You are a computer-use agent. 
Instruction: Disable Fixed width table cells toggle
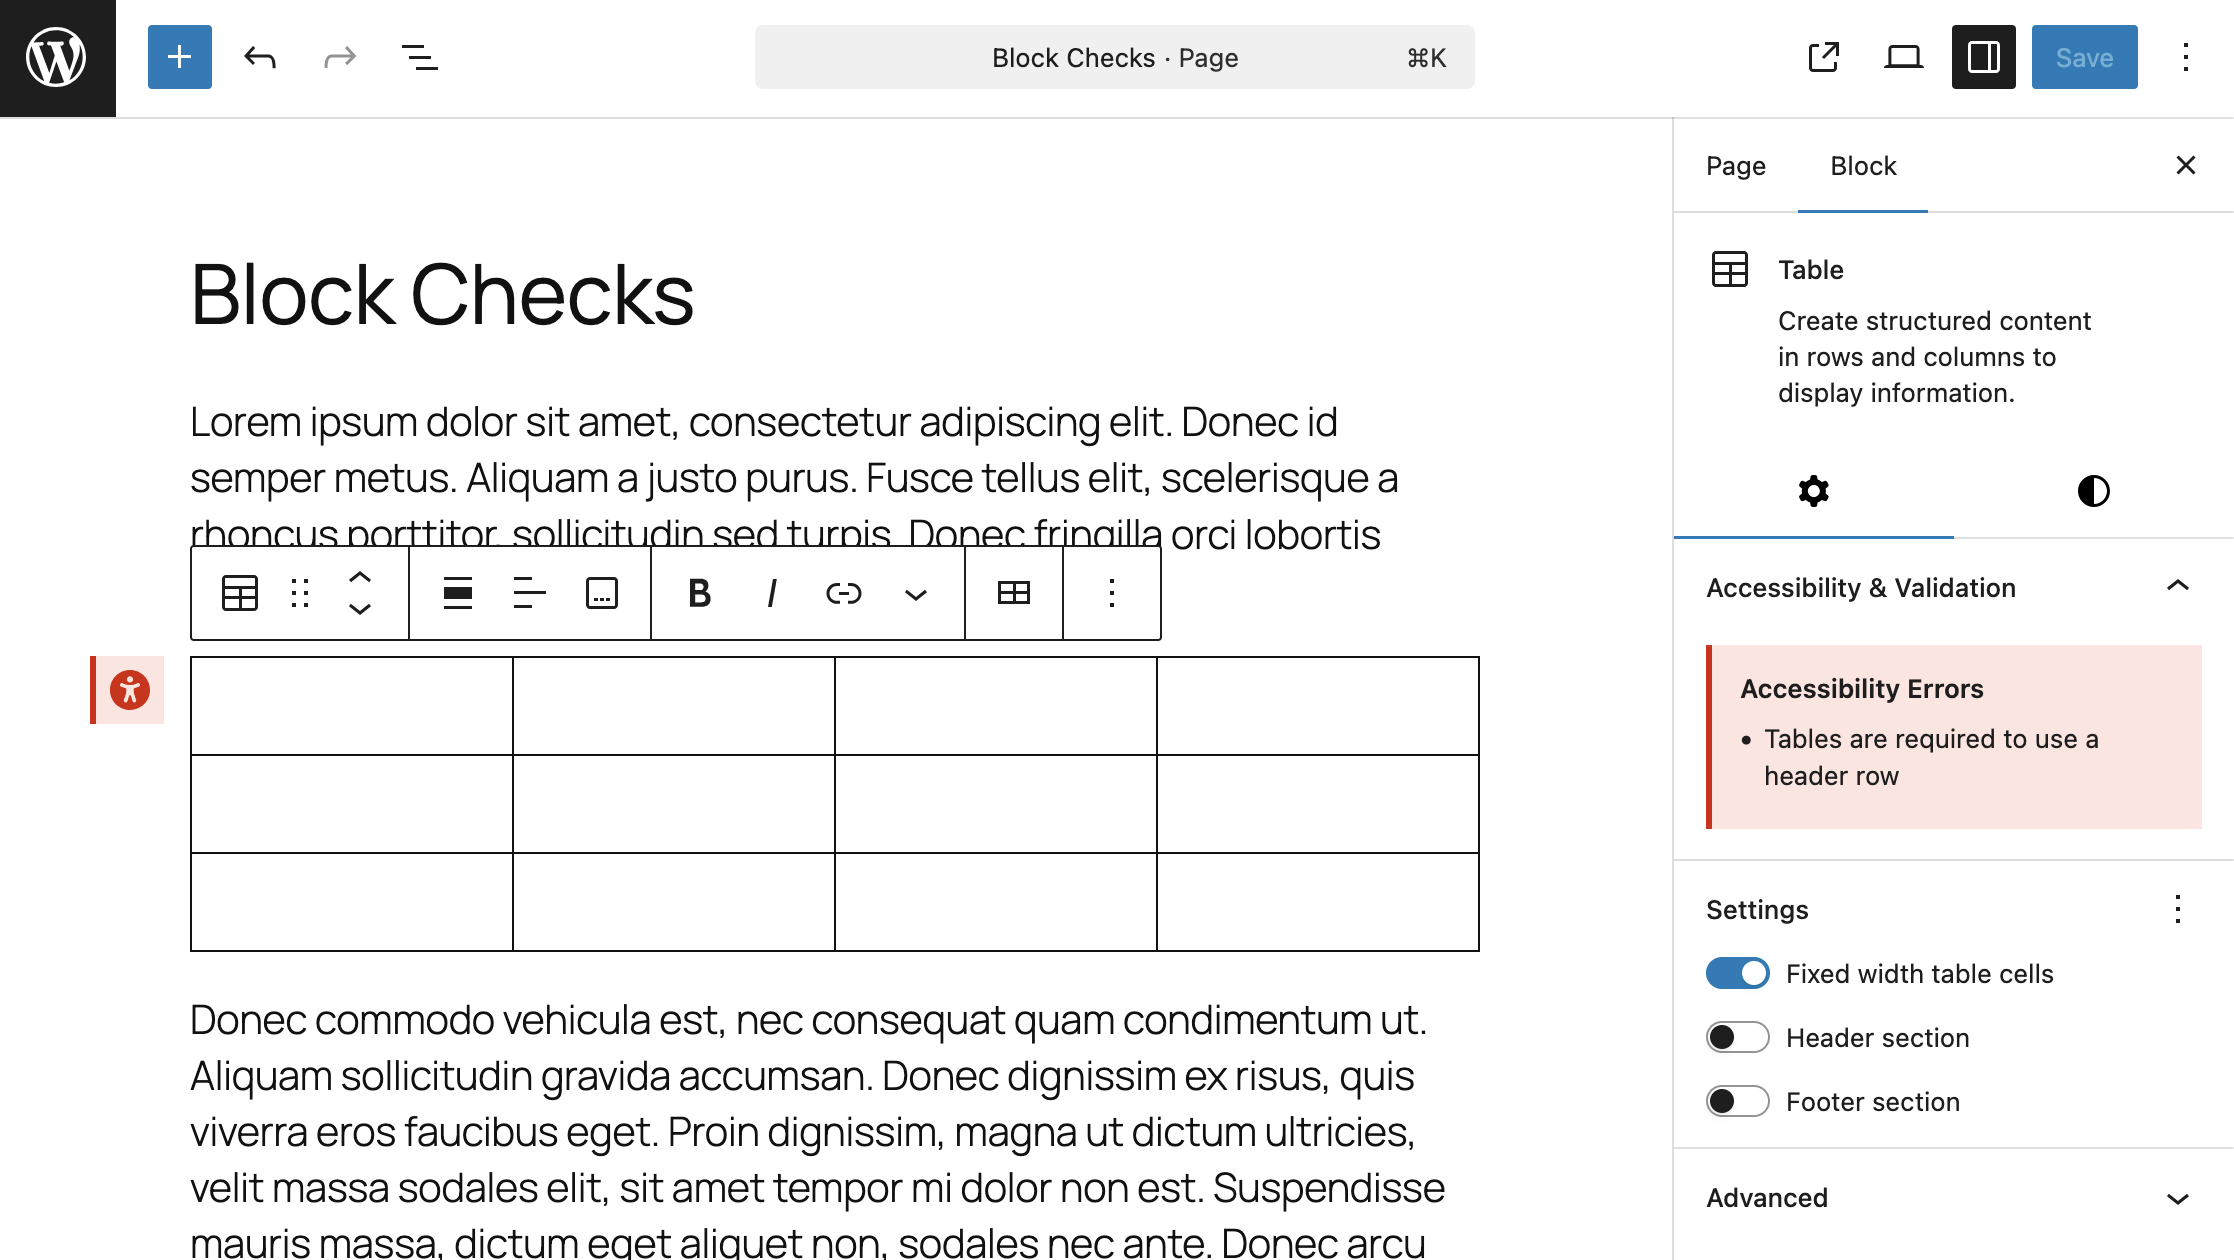[1737, 973]
